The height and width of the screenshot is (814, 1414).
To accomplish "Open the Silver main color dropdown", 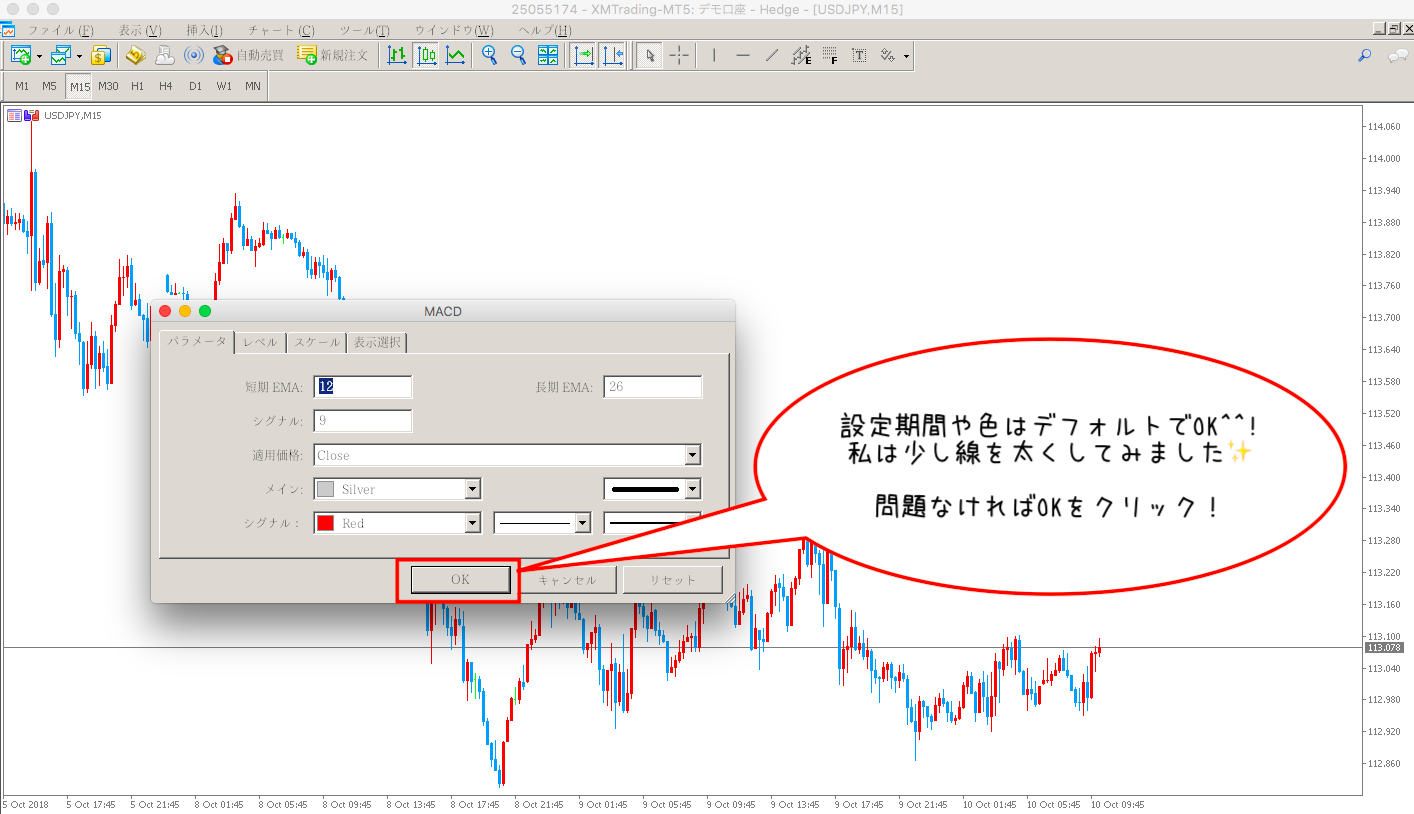I will [473, 489].
